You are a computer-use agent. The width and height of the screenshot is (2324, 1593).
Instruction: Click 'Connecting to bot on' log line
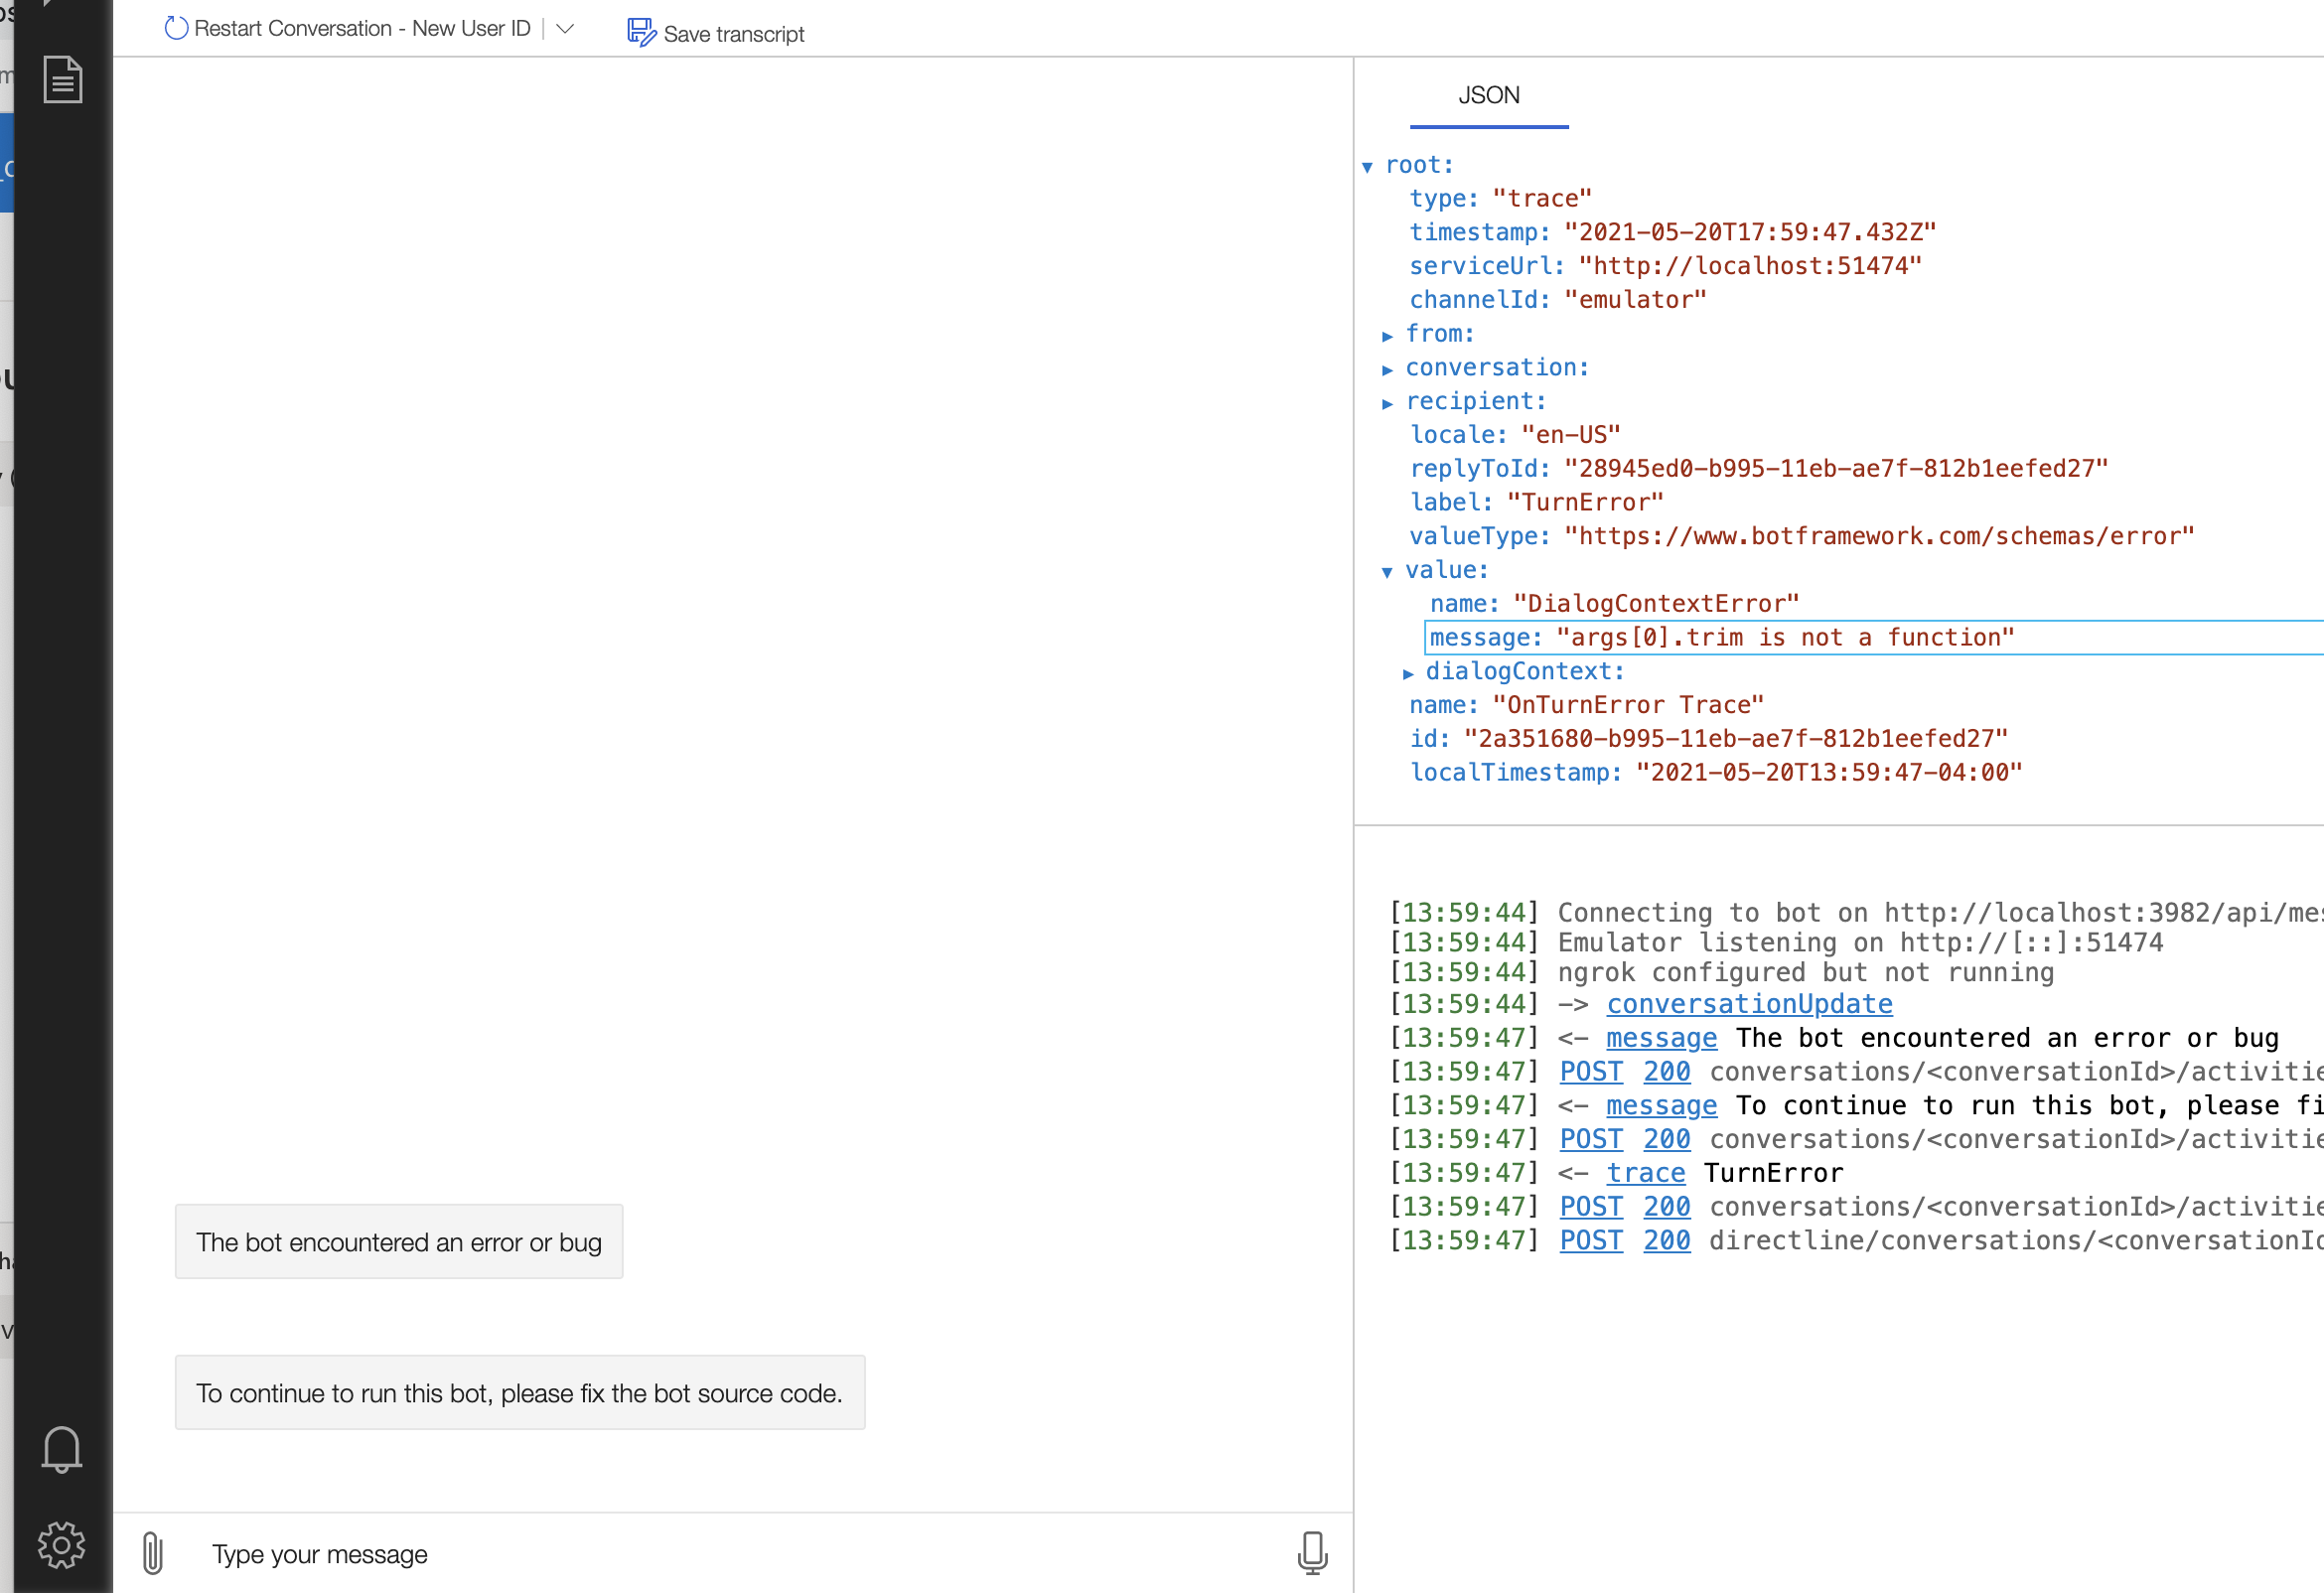pos(1856,913)
